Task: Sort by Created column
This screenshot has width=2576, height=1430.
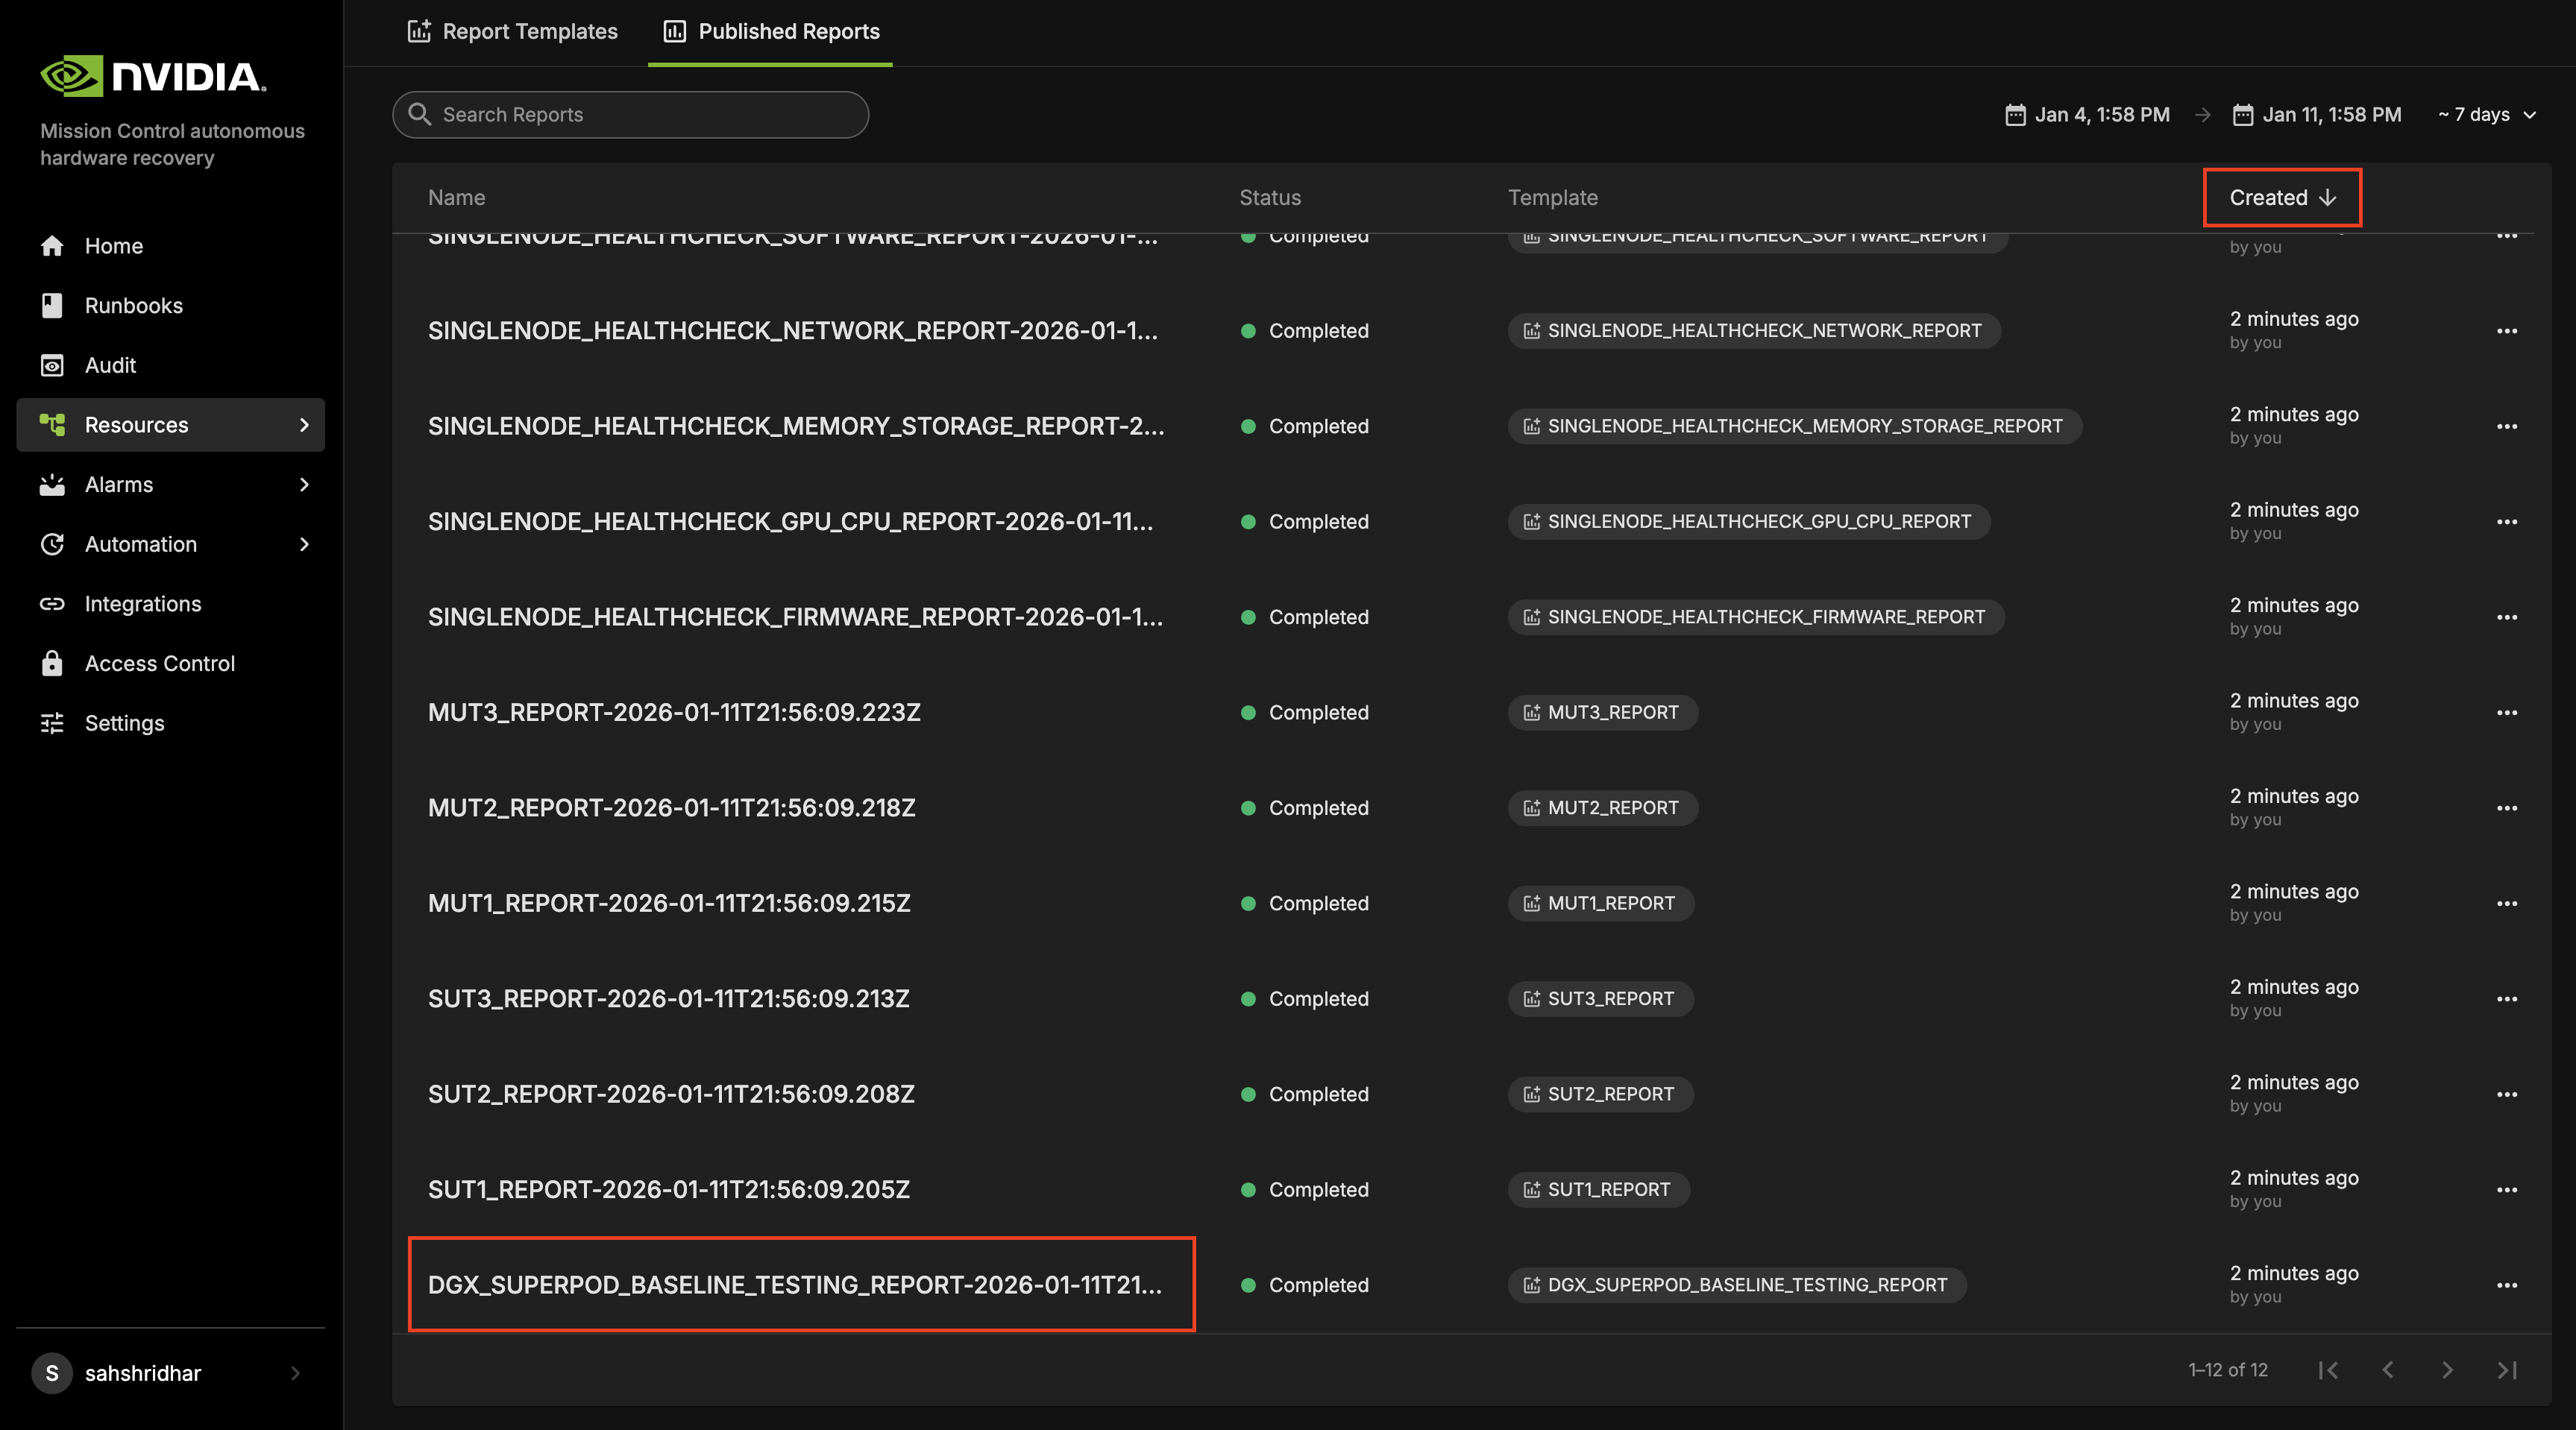Action: click(x=2282, y=197)
